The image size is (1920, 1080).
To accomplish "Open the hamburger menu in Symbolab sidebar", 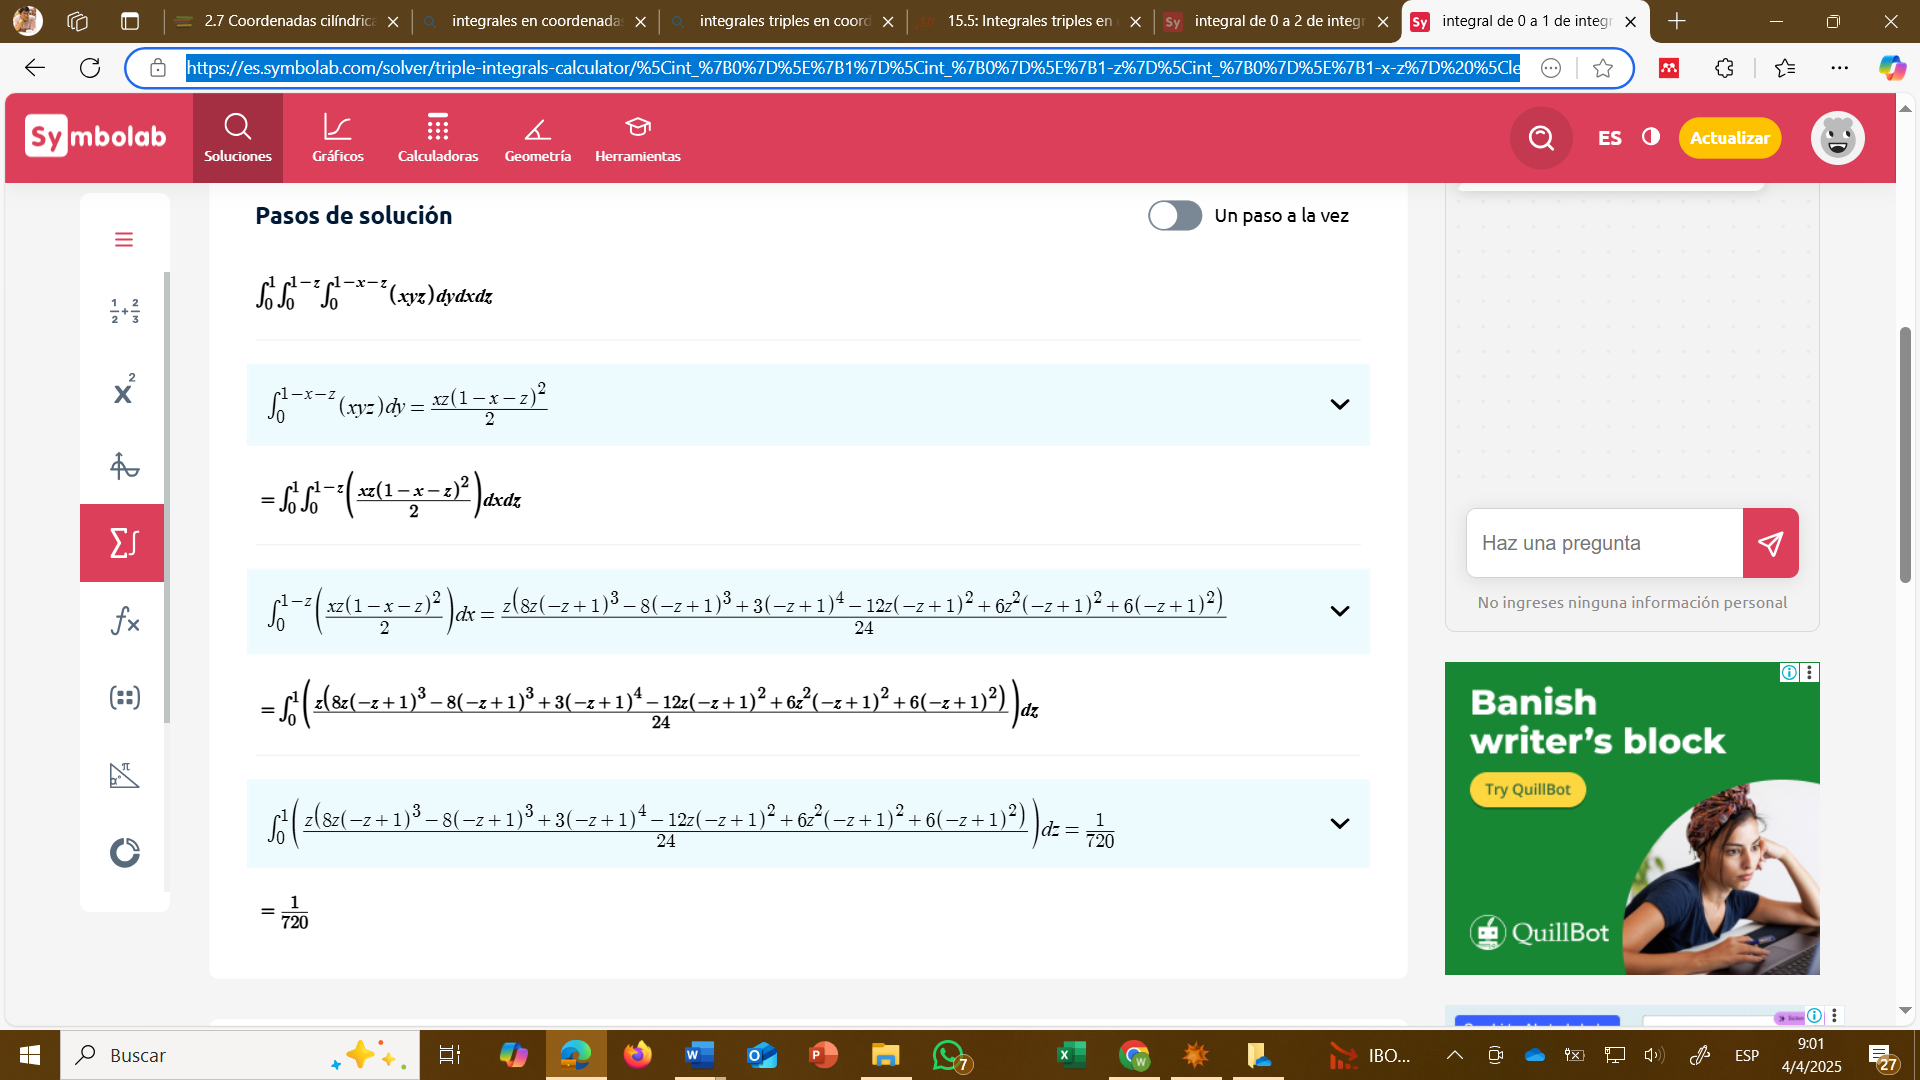I will pyautogui.click(x=124, y=240).
